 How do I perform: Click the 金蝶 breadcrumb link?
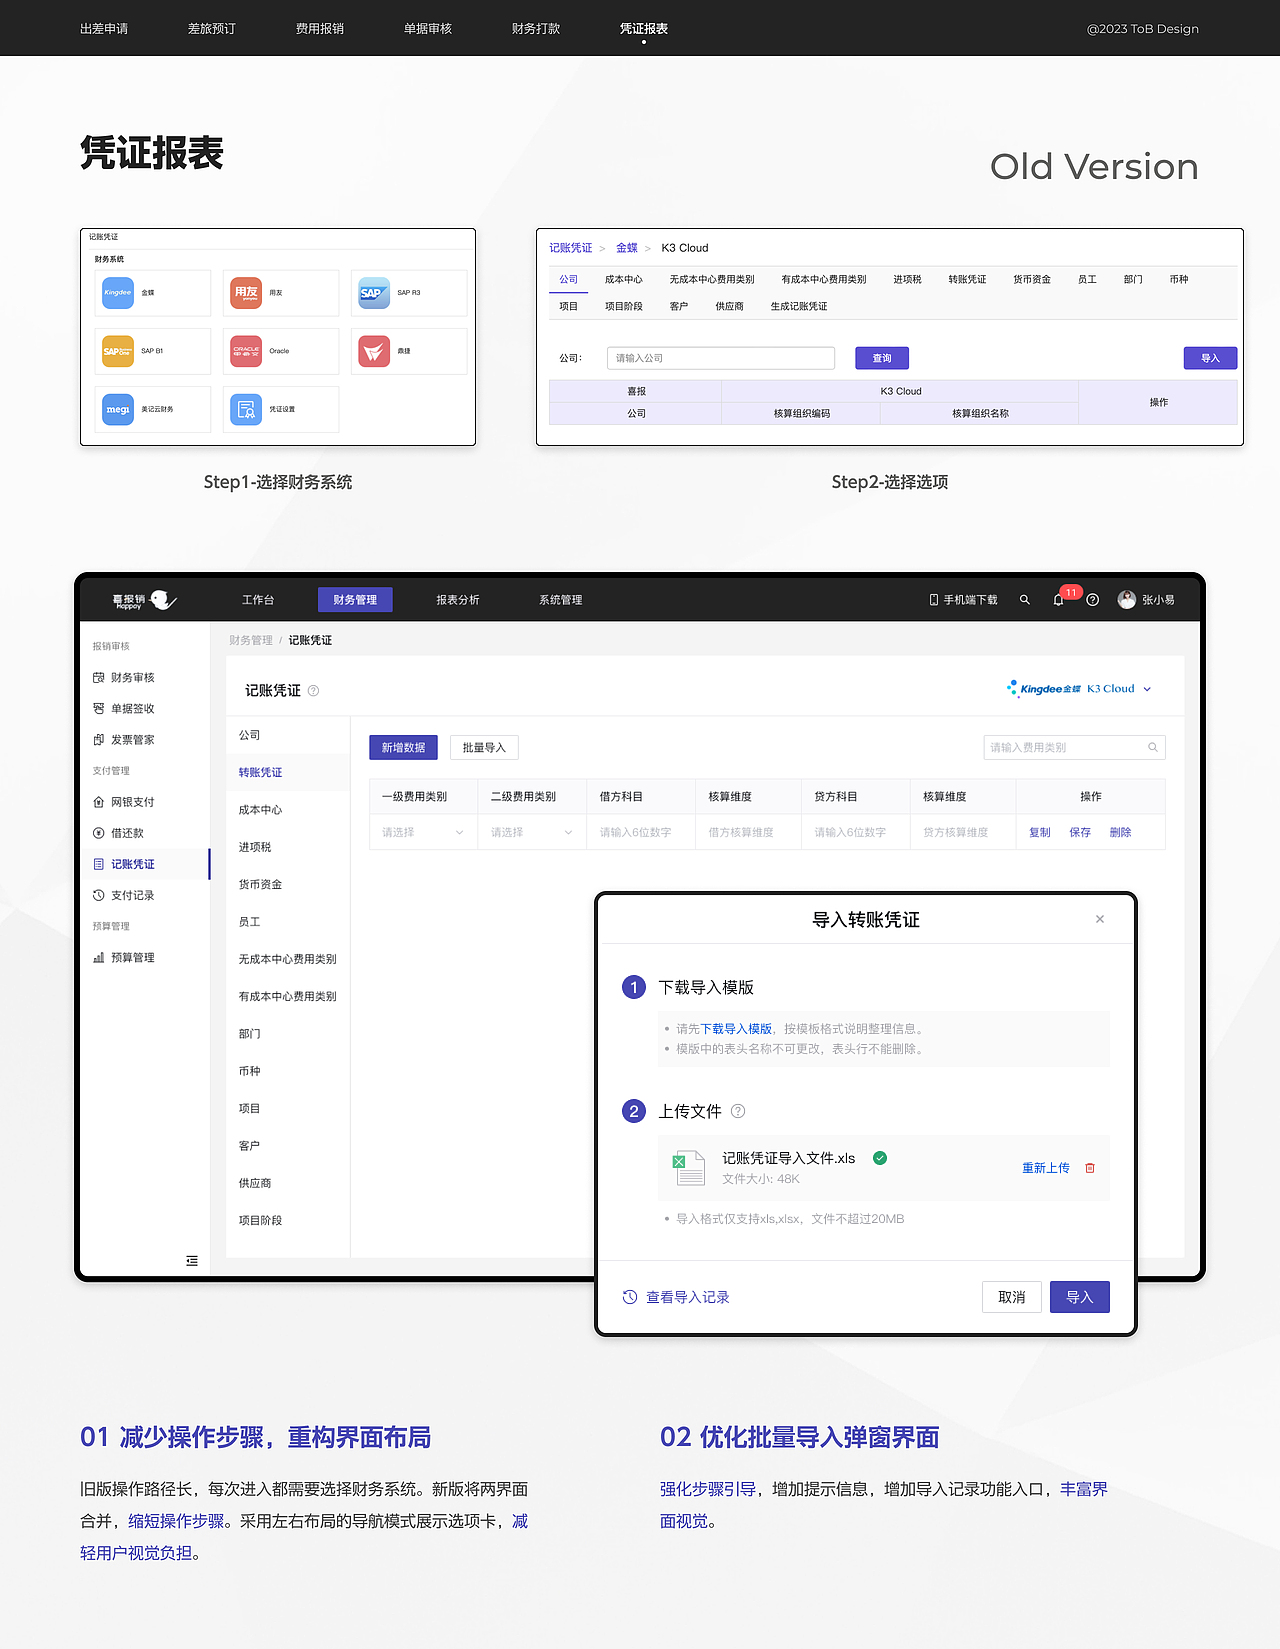tap(627, 248)
